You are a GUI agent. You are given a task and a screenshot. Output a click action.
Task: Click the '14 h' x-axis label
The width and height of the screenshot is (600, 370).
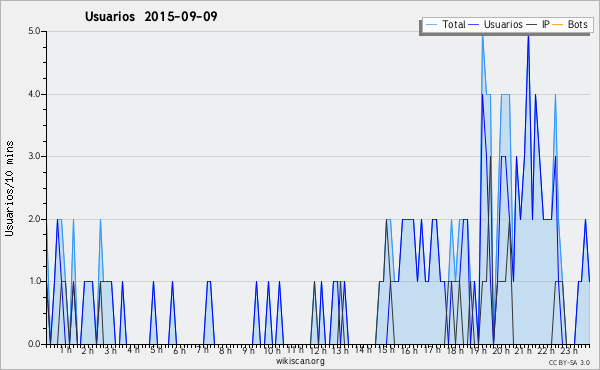click(x=363, y=349)
